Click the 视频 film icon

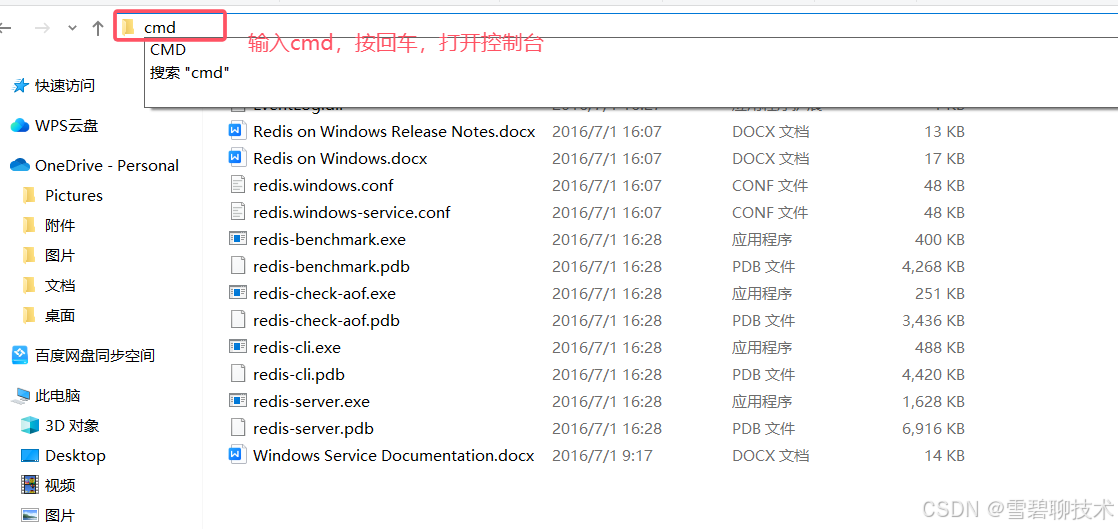pyautogui.click(x=29, y=486)
